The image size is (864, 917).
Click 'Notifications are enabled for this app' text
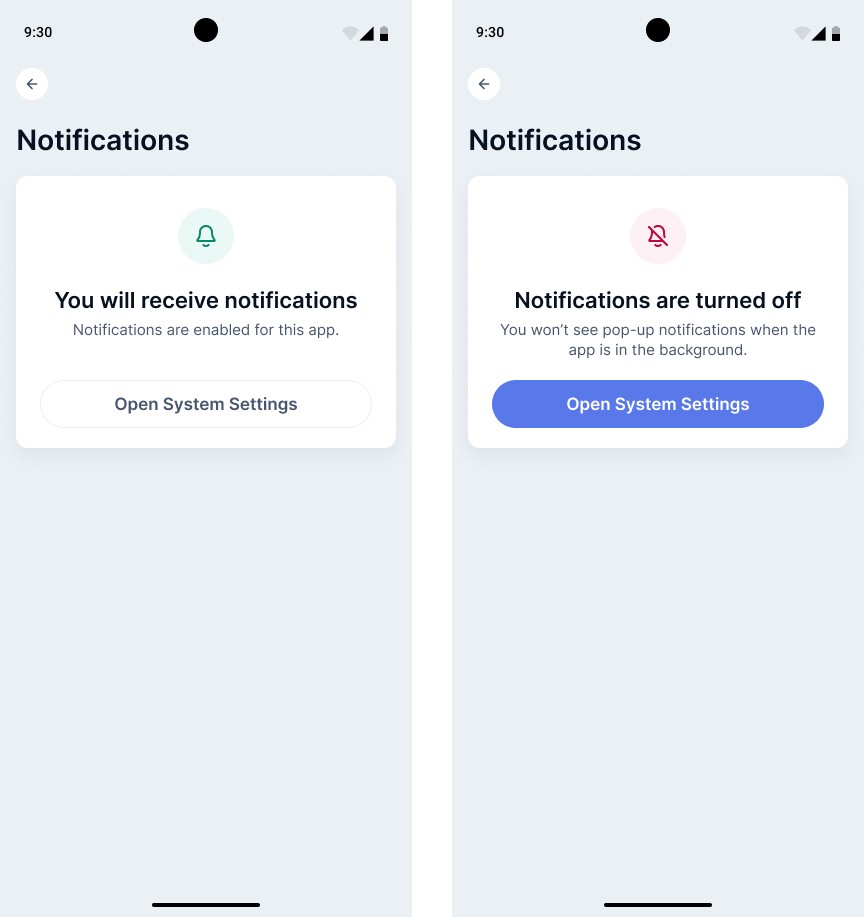click(206, 330)
